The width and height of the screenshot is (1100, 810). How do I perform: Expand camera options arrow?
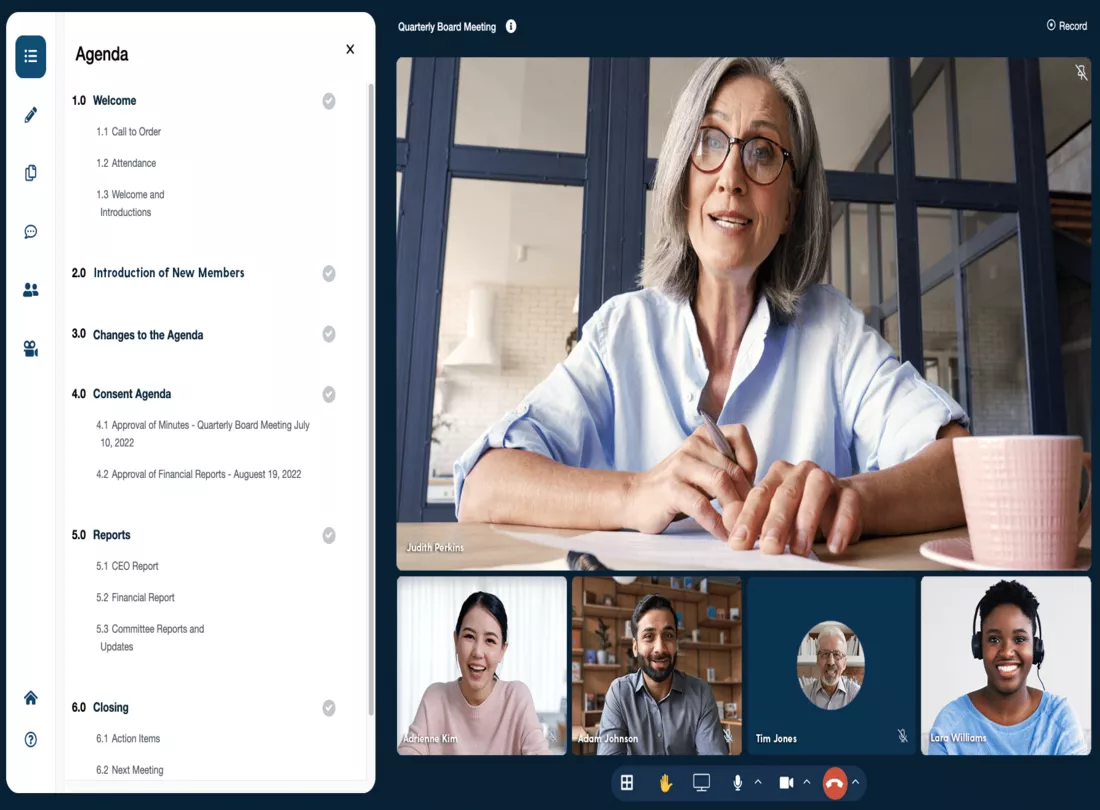[x=807, y=782]
